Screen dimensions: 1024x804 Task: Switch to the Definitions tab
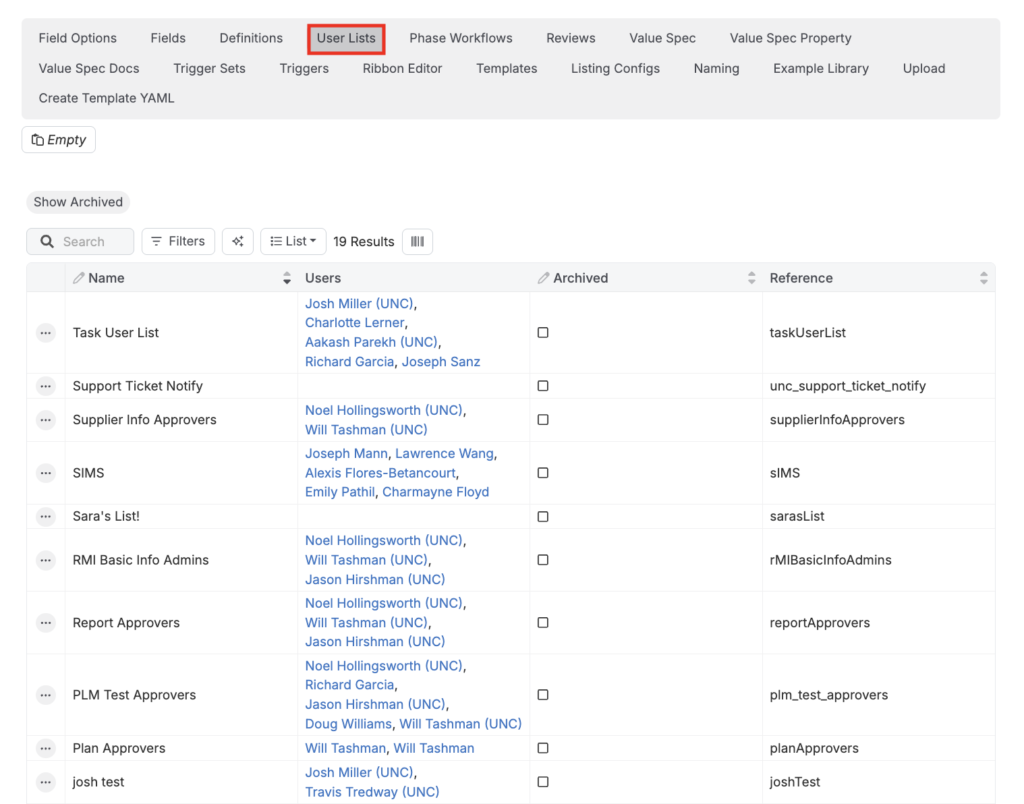click(251, 38)
